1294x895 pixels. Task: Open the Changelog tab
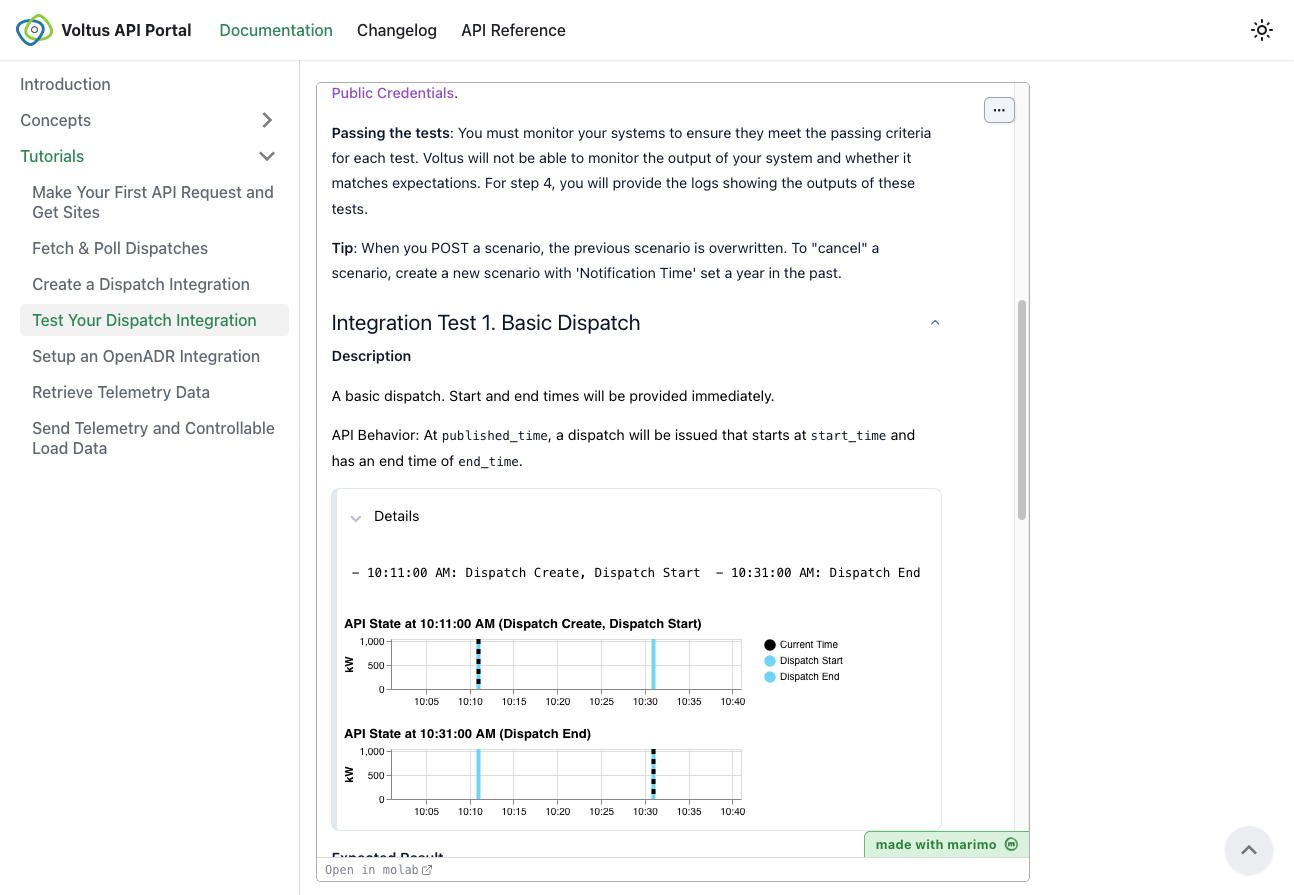click(397, 30)
